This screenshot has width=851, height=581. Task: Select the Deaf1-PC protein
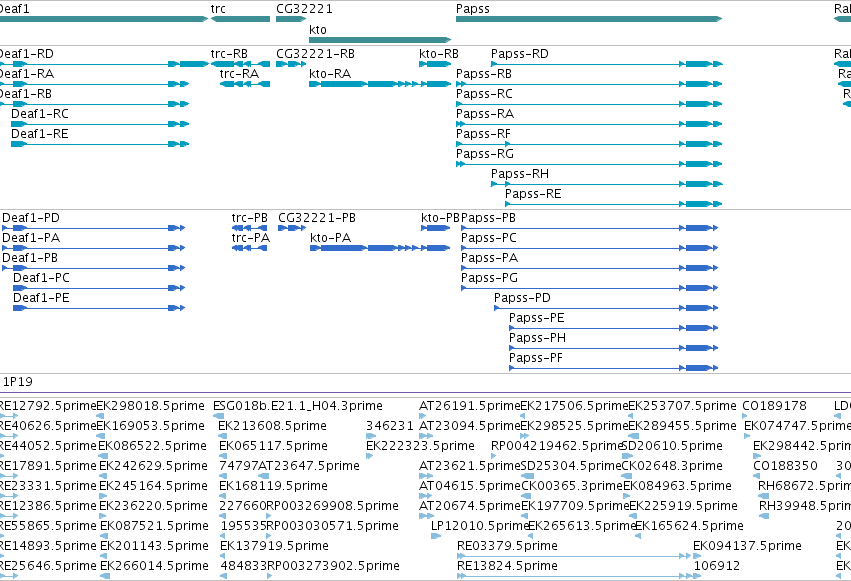coord(99,288)
